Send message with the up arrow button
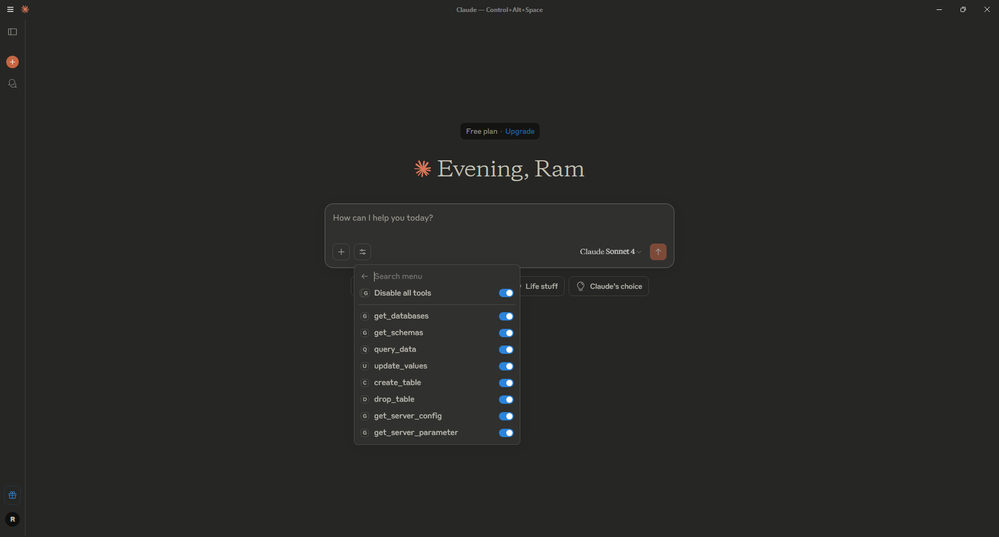This screenshot has height=537, width=999. pos(658,252)
